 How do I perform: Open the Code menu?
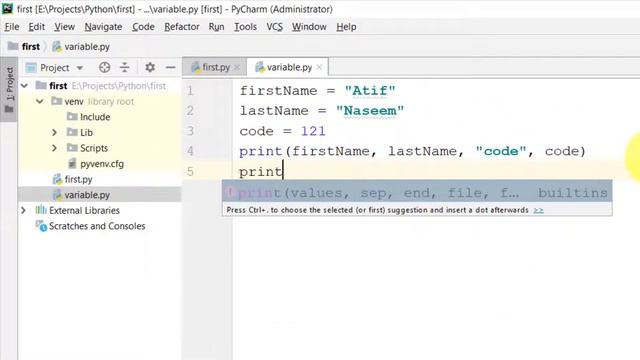tap(143, 27)
